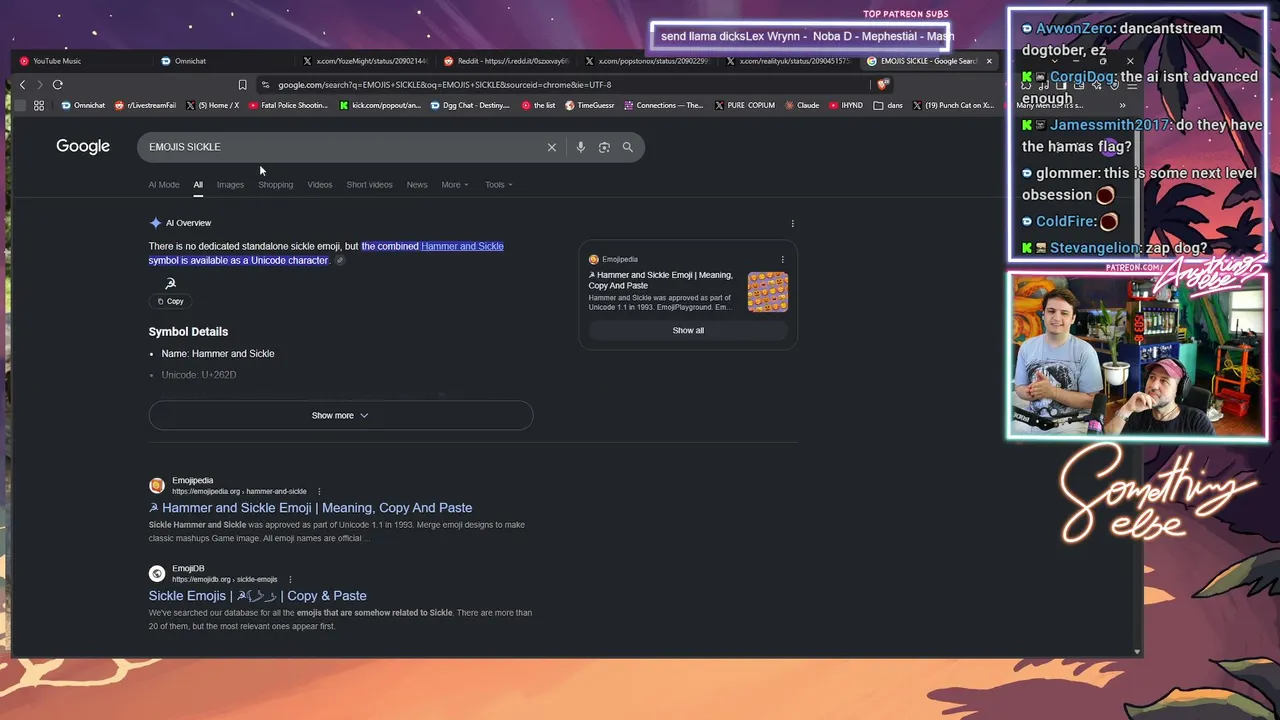Switch to the x.com/popstonox tab
The image size is (1280, 720).
pyautogui.click(x=646, y=61)
